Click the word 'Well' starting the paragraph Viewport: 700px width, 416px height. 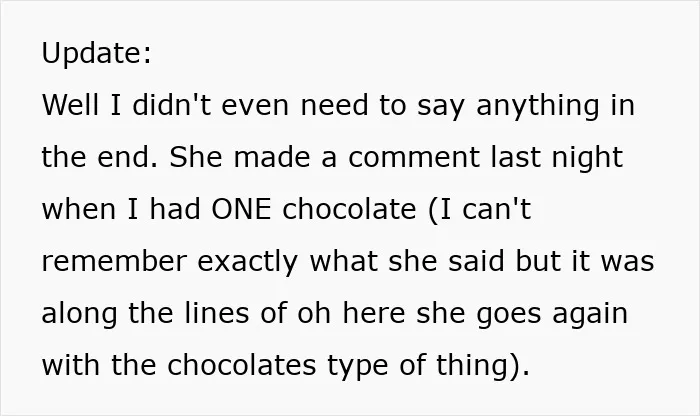(70, 105)
